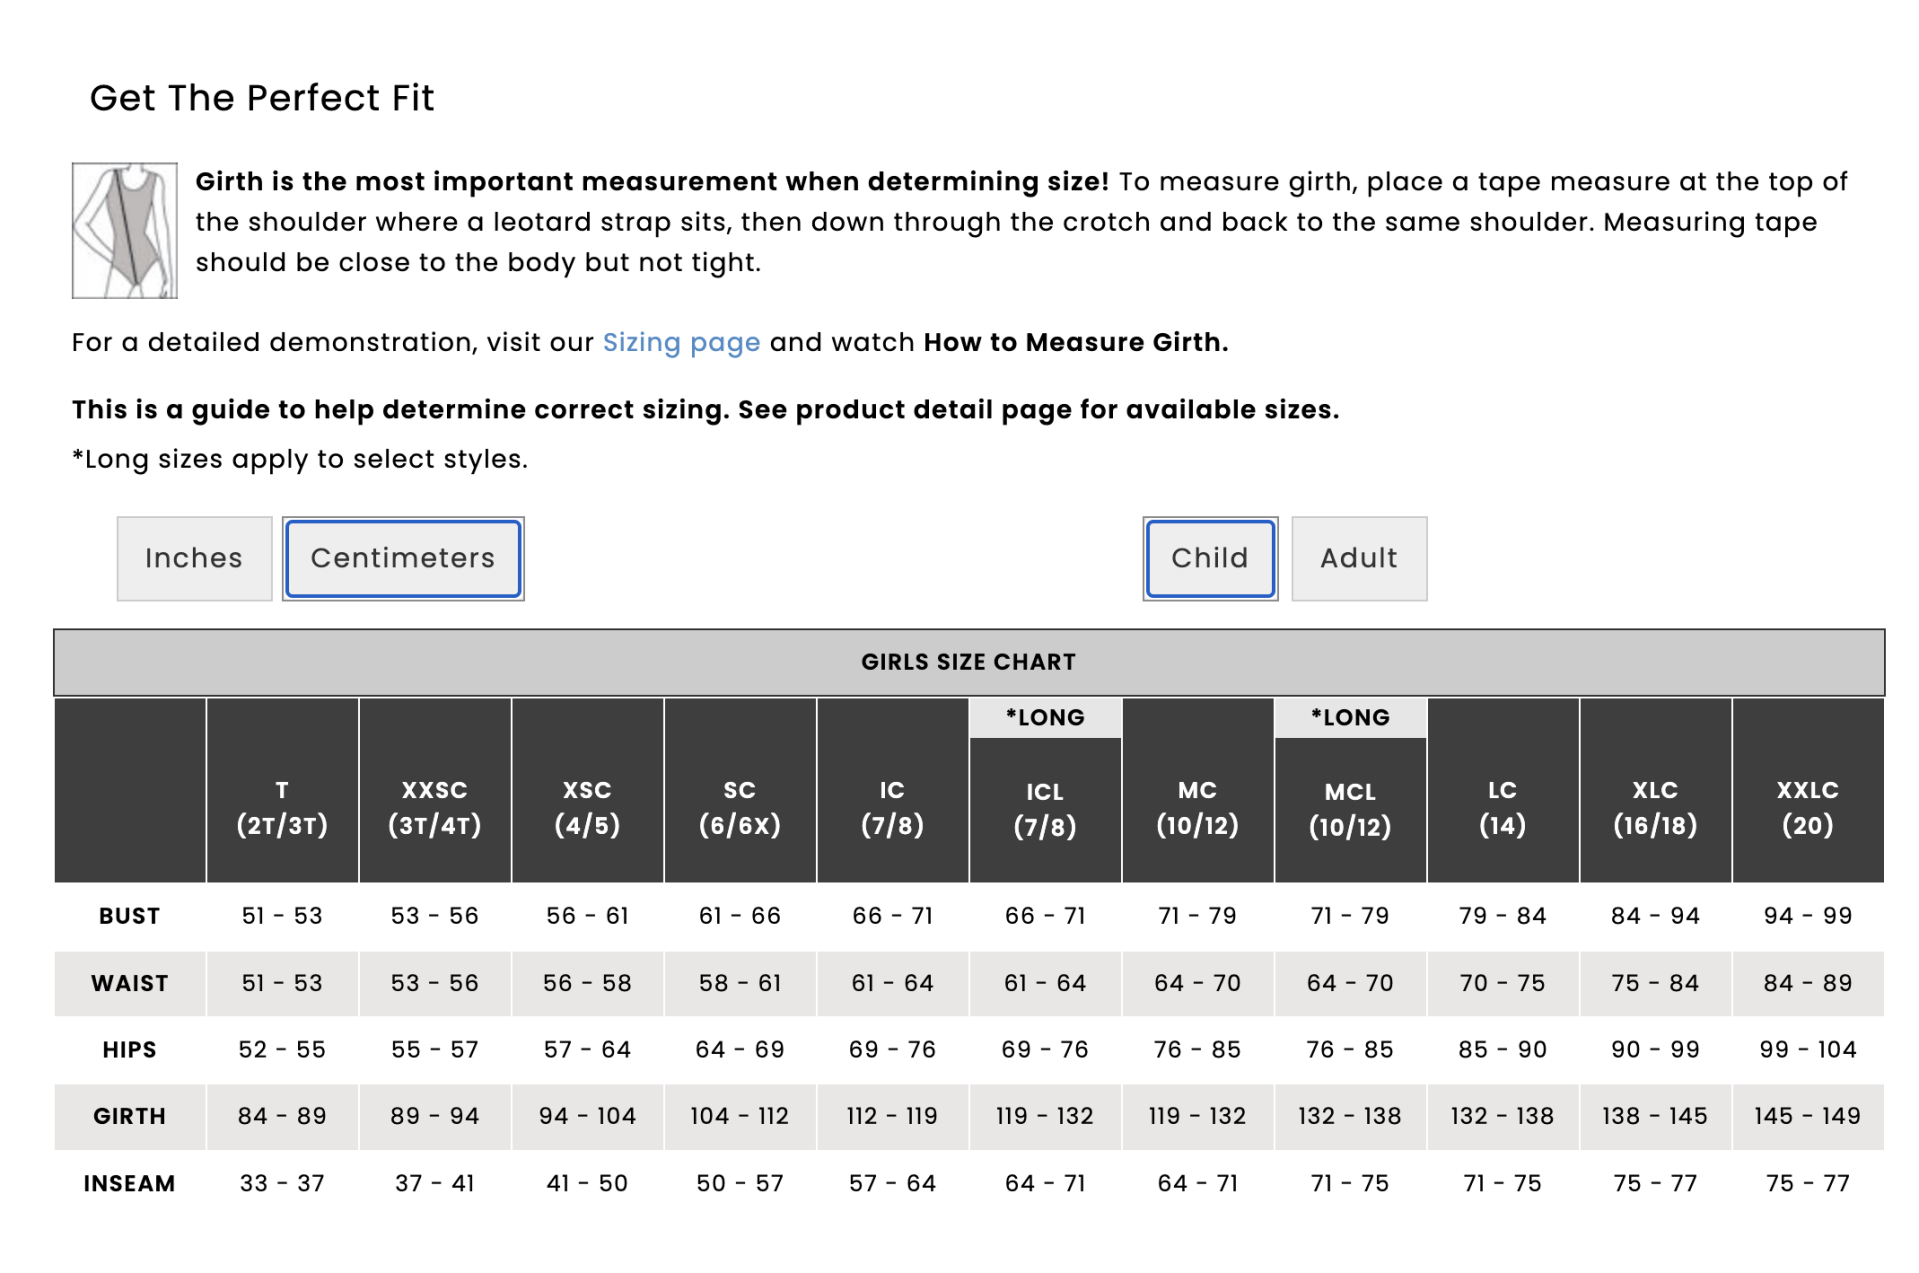Switch measurements to Inches
The height and width of the screenshot is (1273, 1919).
click(194, 558)
